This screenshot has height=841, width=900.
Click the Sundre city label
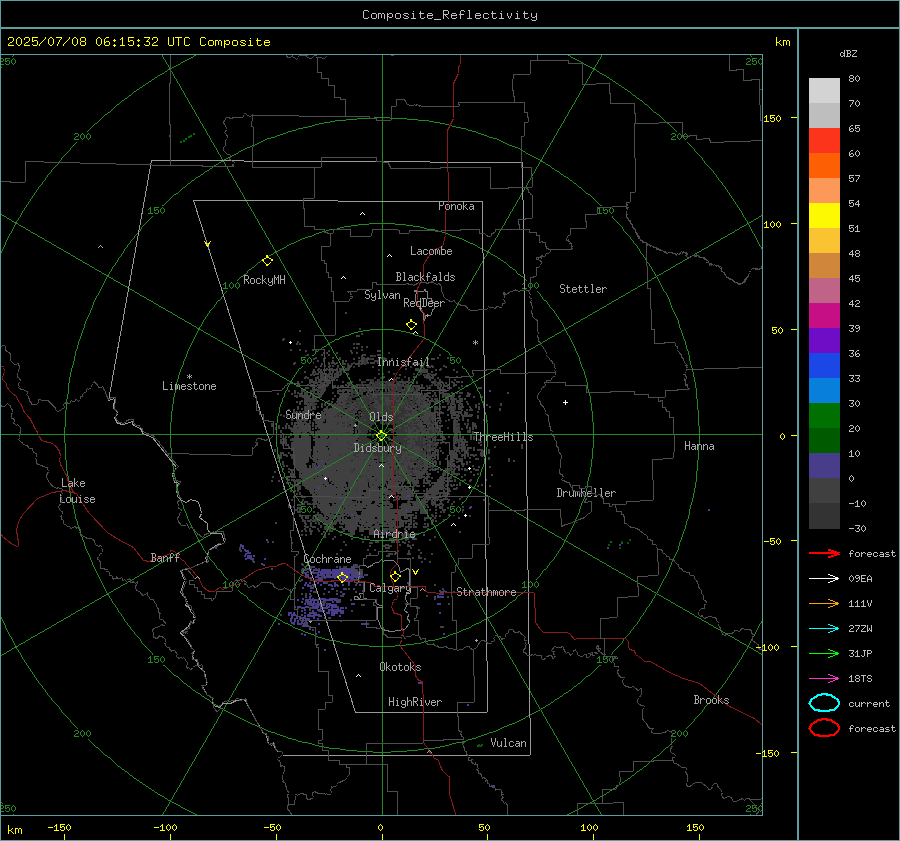click(x=303, y=414)
